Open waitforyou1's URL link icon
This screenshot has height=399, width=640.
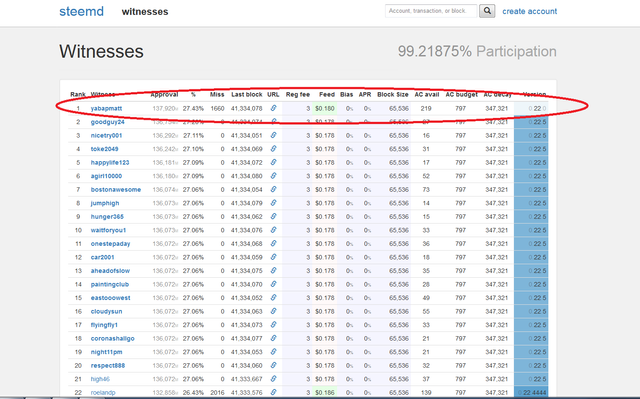coord(273,230)
